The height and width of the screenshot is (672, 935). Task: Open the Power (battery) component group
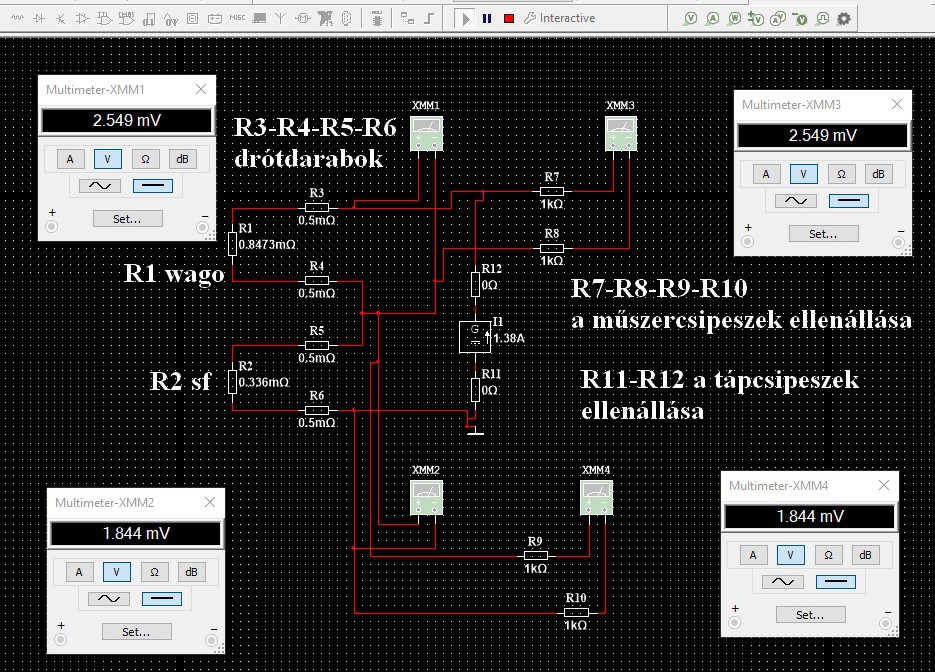tap(215, 18)
